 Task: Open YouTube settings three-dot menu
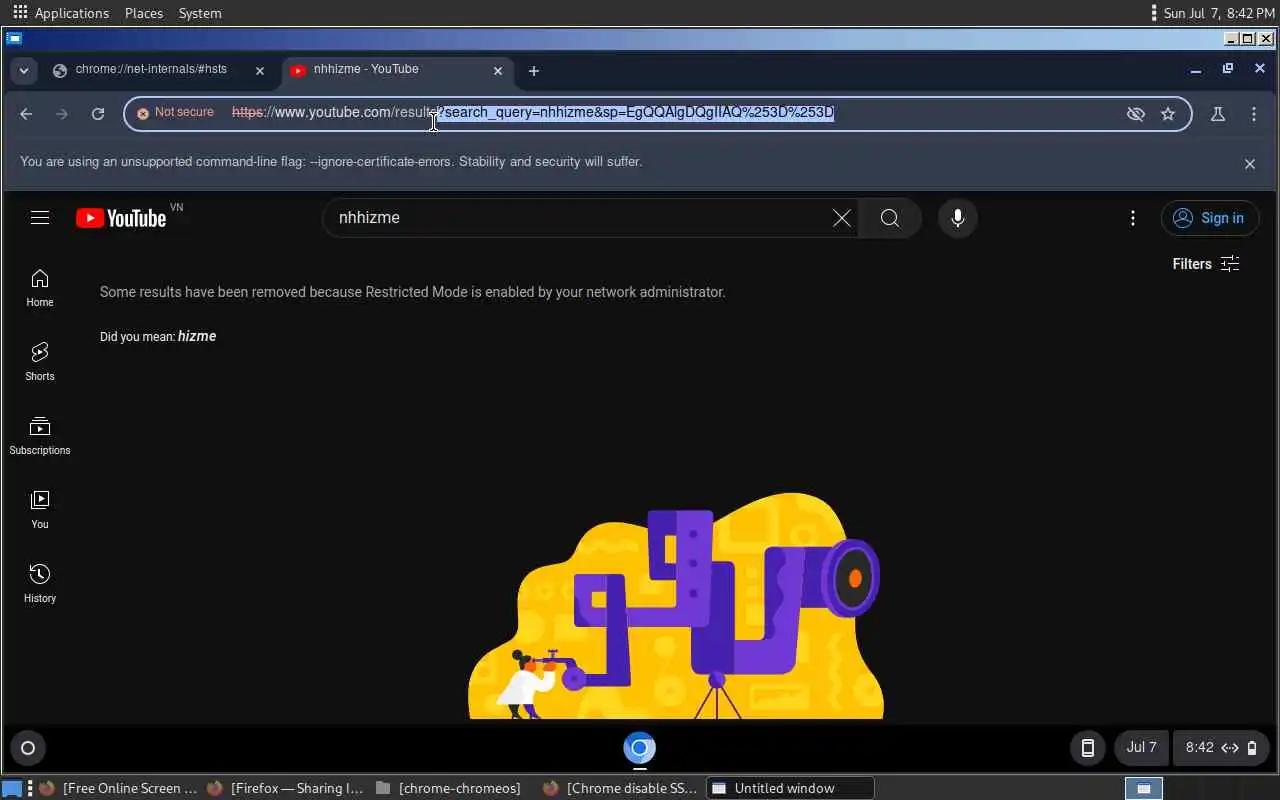point(1132,218)
